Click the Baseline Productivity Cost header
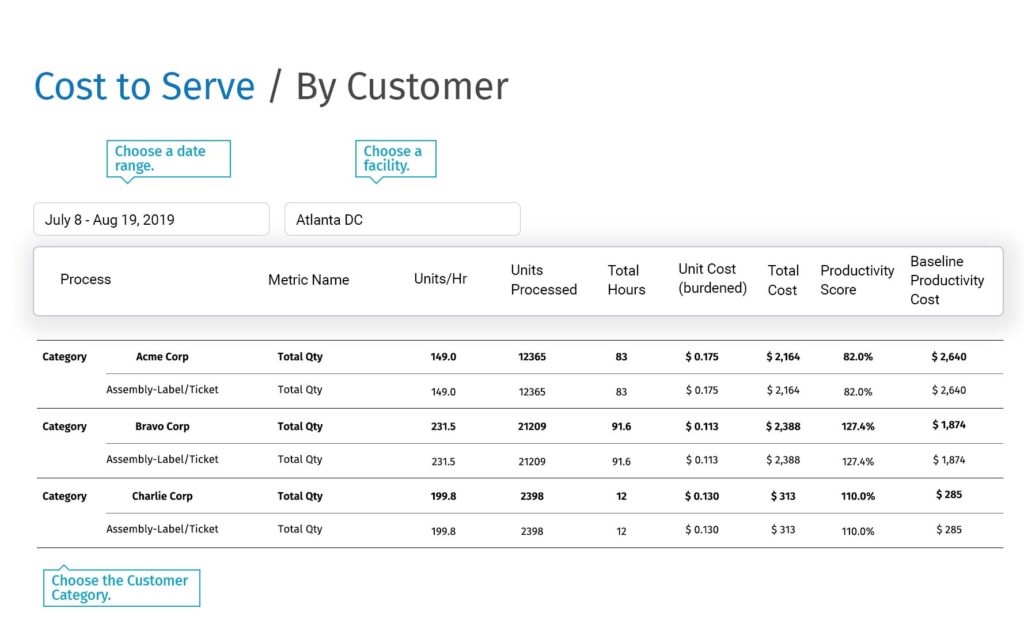The image size is (1024, 642). tap(947, 280)
